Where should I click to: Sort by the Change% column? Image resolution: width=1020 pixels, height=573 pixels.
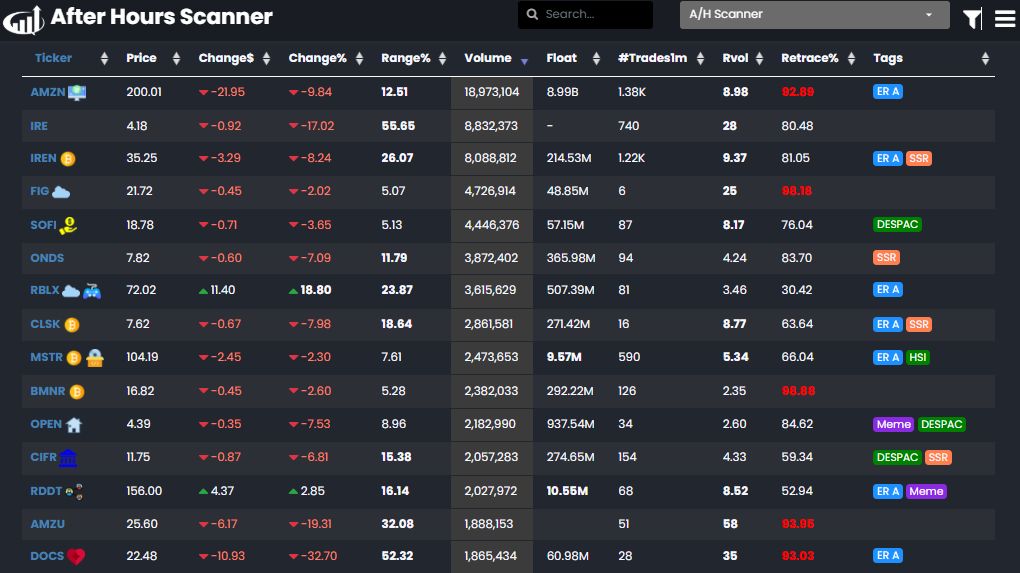point(359,59)
